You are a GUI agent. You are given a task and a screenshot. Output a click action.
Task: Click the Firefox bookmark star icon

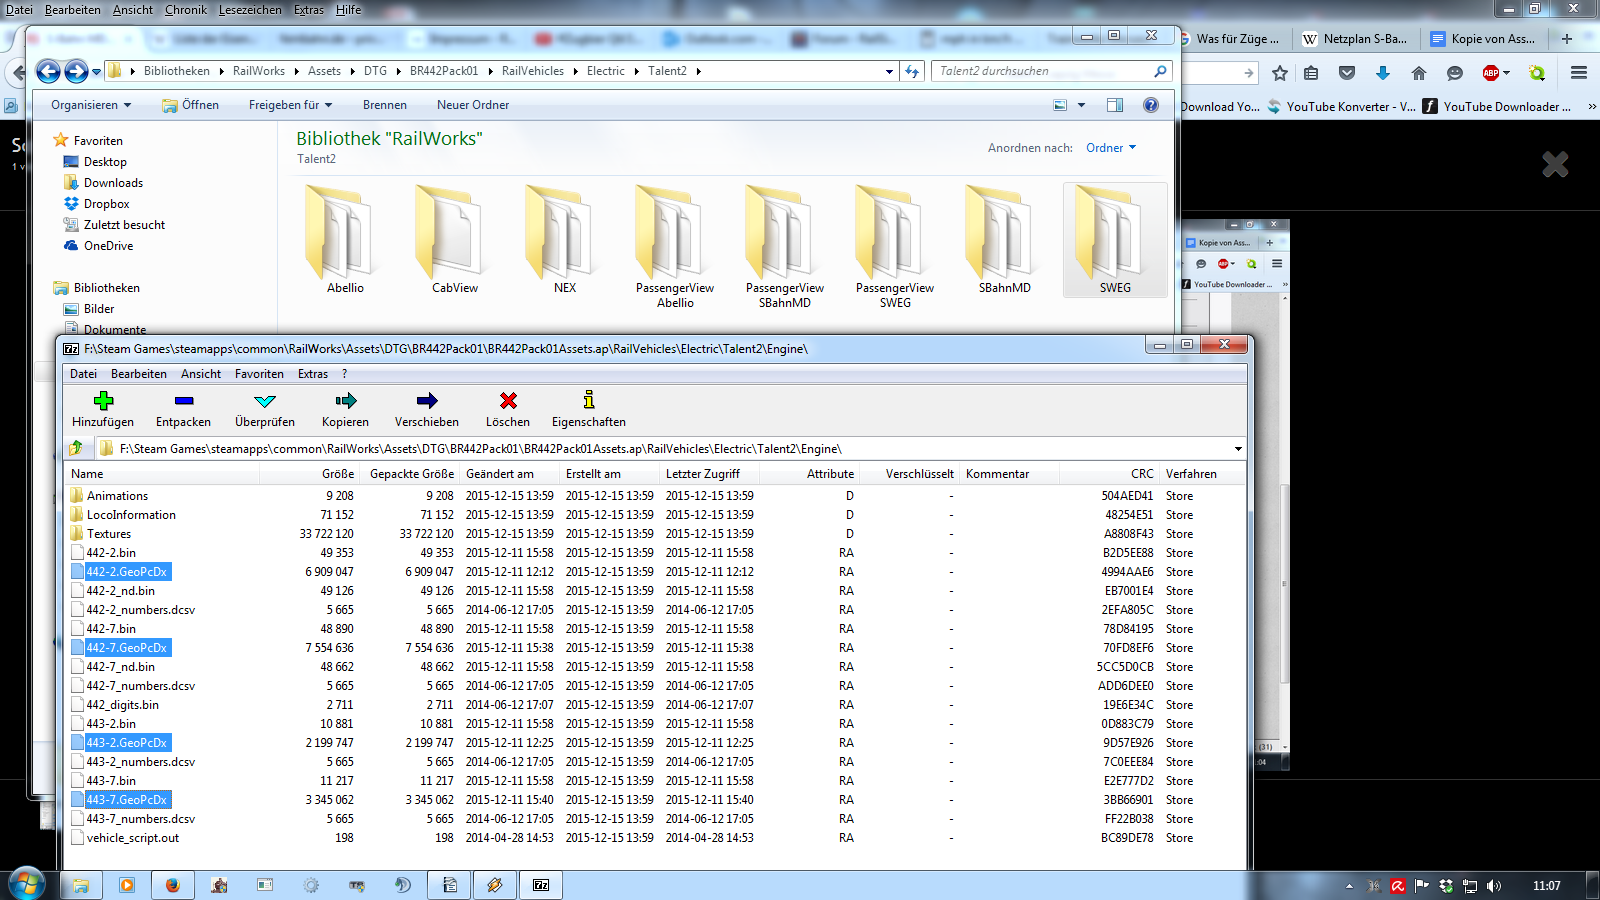[1280, 73]
